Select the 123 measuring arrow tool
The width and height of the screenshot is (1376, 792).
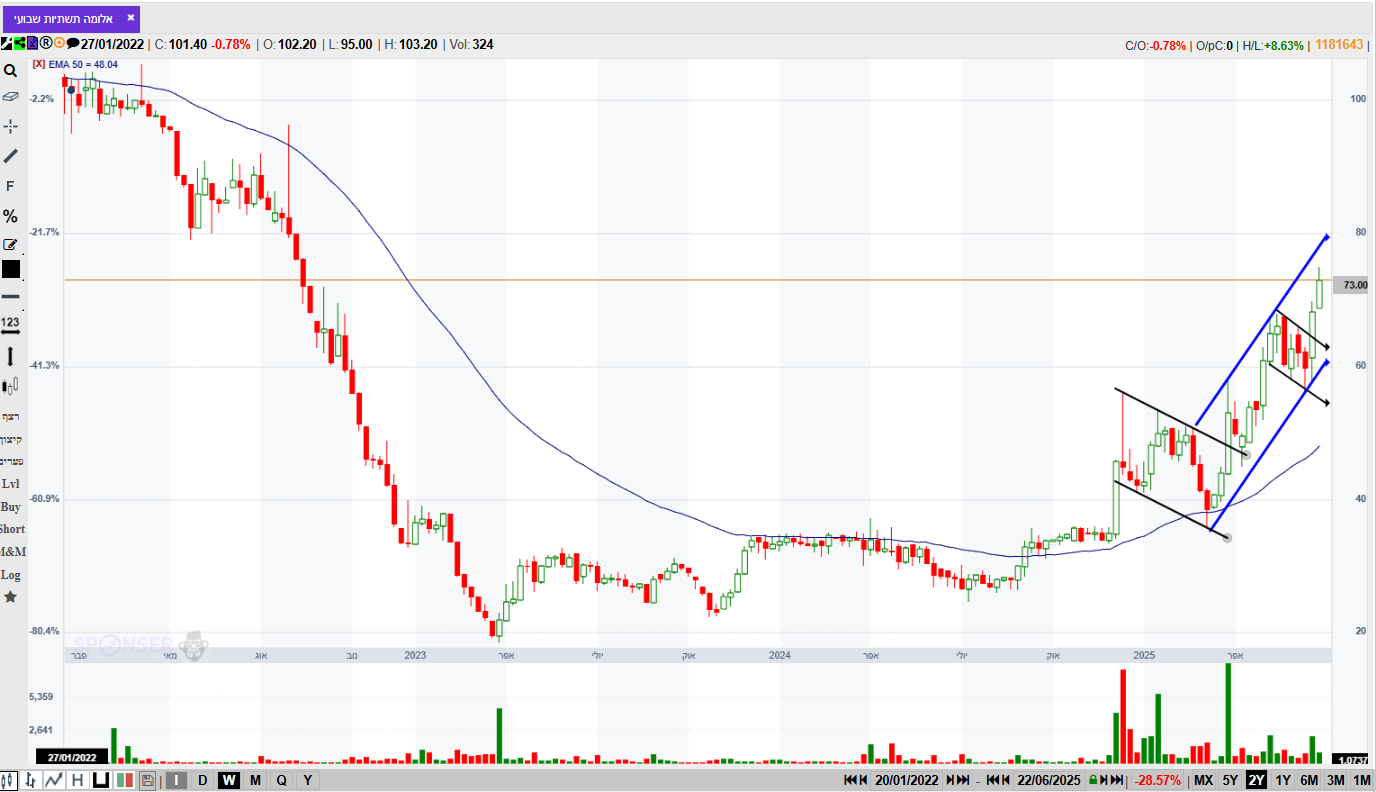pyautogui.click(x=10, y=326)
